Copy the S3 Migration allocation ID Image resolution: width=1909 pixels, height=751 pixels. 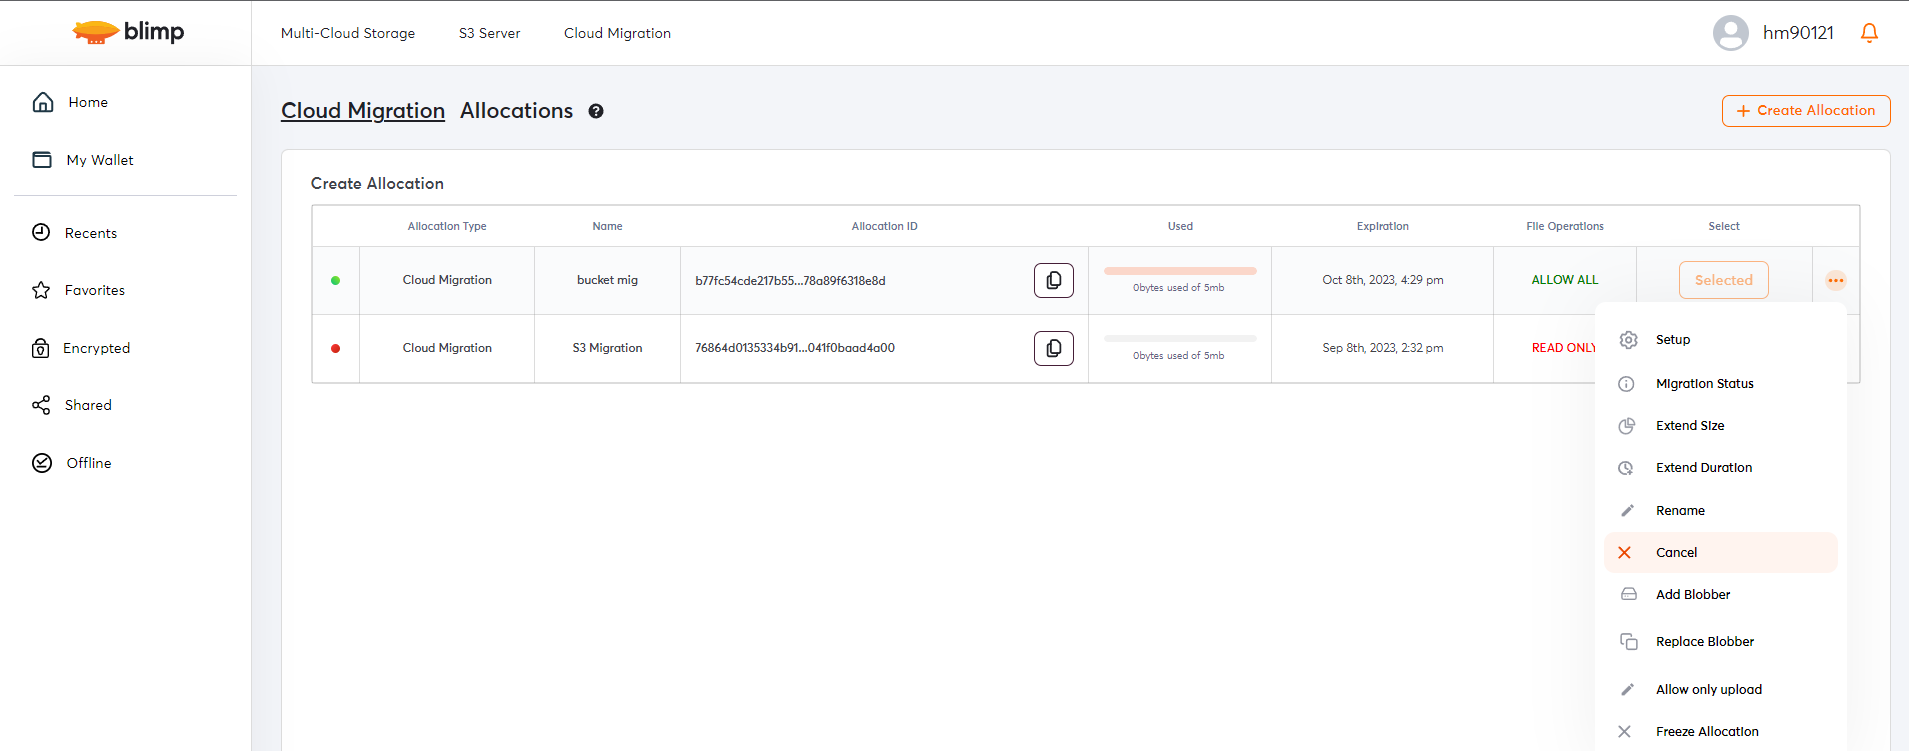coord(1053,349)
